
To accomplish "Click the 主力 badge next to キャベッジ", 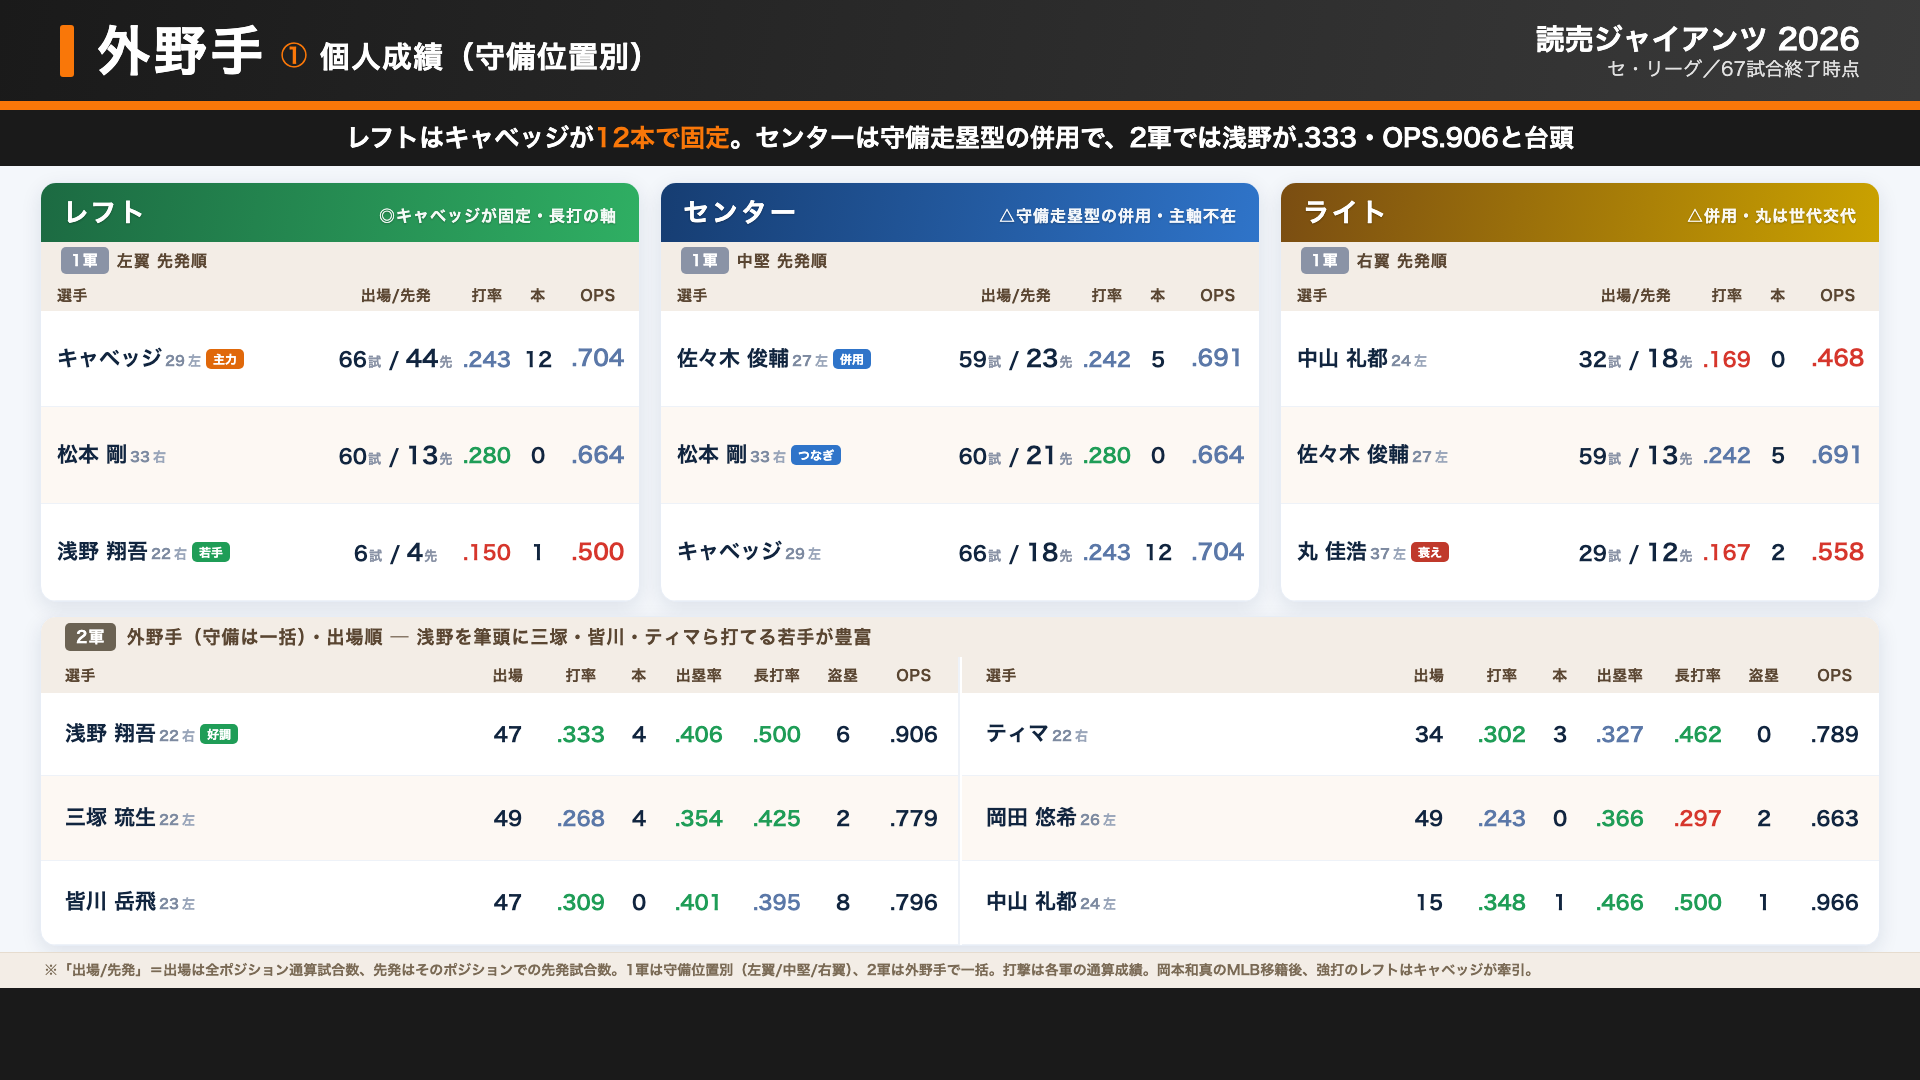I will pyautogui.click(x=225, y=360).
